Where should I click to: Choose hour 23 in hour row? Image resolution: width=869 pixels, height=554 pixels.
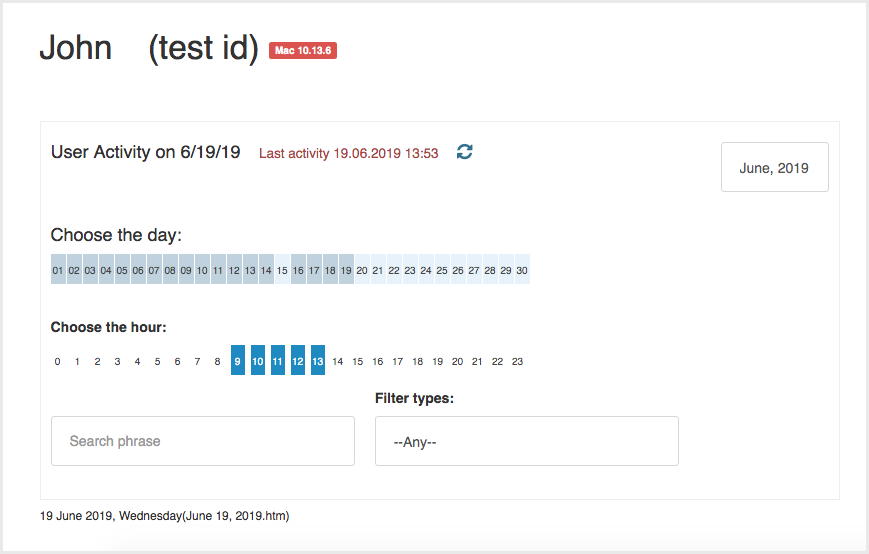tap(517, 361)
